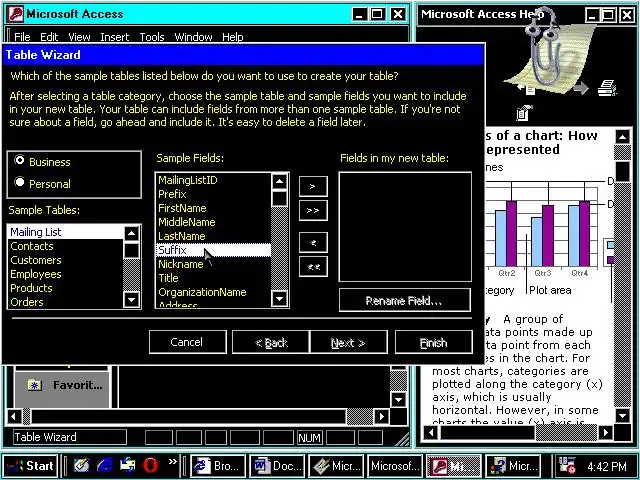Screen dimensions: 640x480
Task: Select Customers sample table
Action: point(66,260)
